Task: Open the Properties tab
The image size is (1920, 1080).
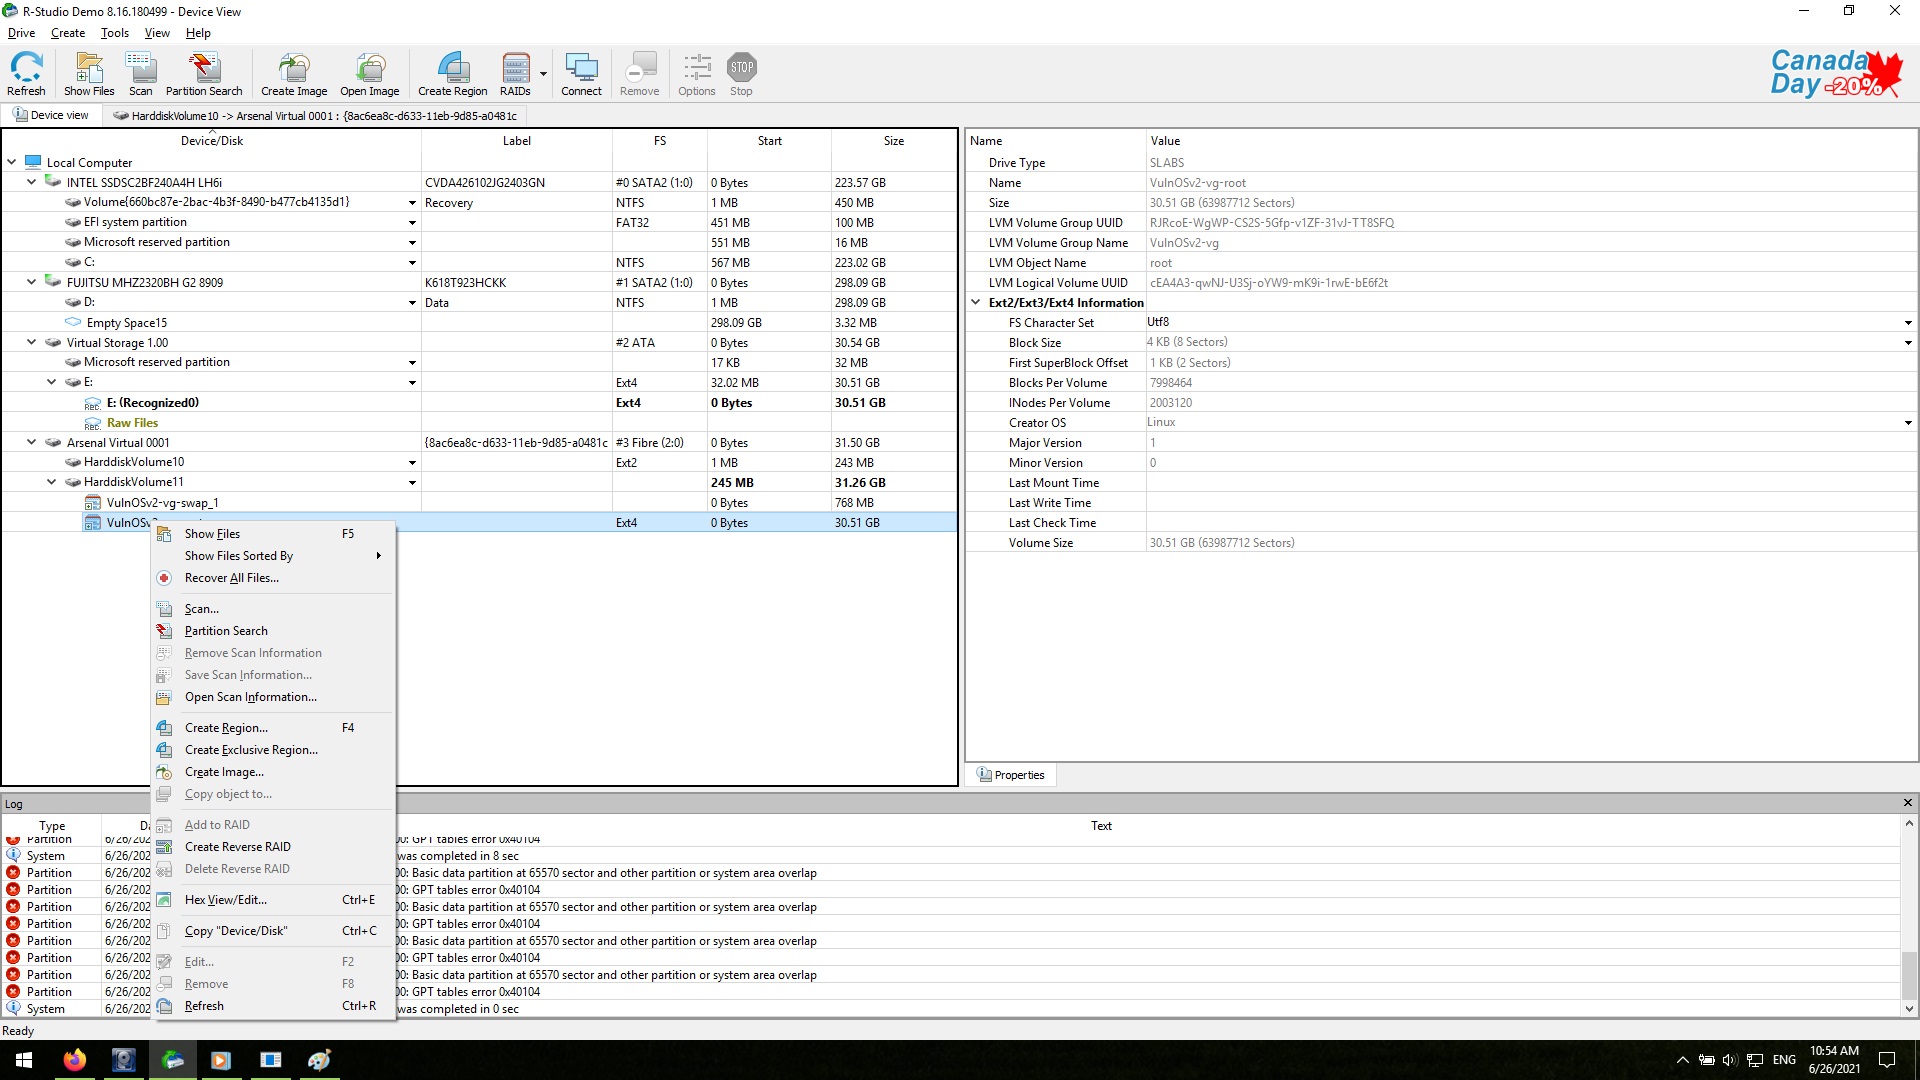Action: tap(1011, 775)
